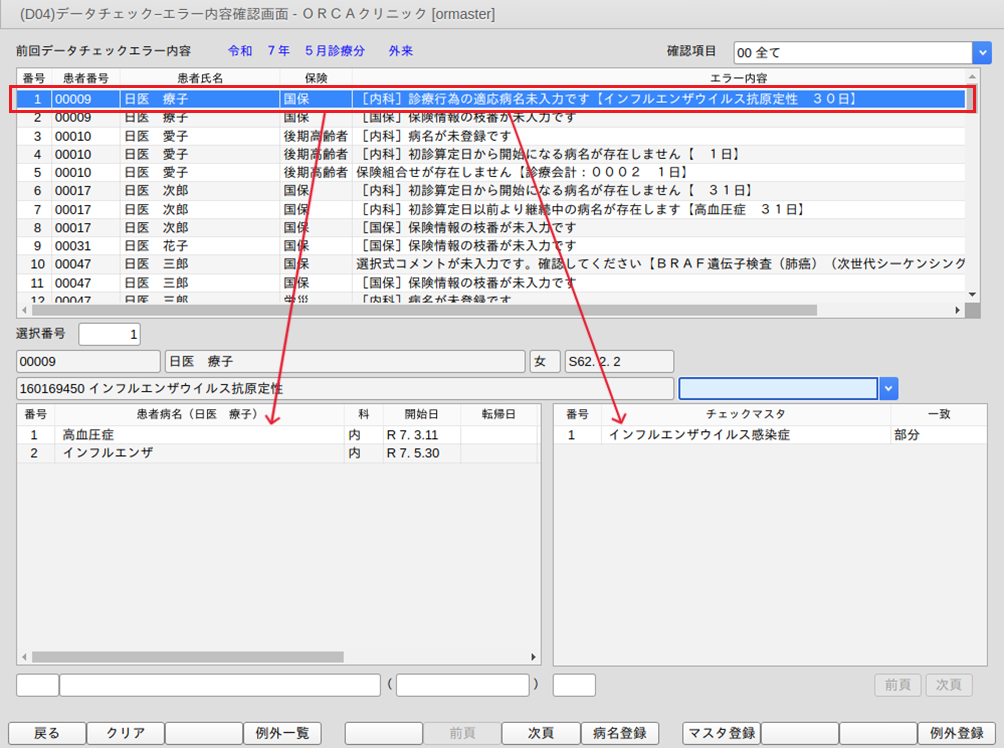Screen dimensions: 1004x748
Task: Go to next page with 次頁
Action: click(539, 733)
